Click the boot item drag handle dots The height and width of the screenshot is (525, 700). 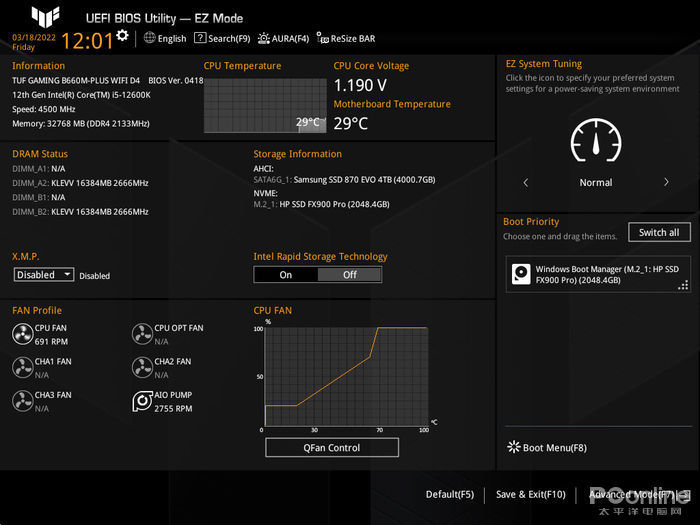pos(683,285)
